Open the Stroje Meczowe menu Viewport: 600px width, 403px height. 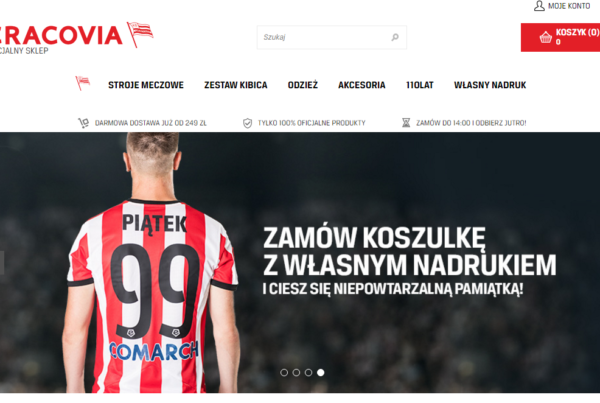pyautogui.click(x=146, y=85)
